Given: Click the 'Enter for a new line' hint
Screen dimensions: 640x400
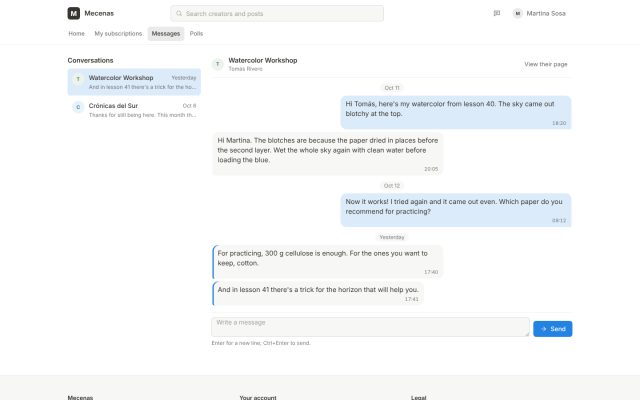Looking at the screenshot, I should (x=261, y=343).
